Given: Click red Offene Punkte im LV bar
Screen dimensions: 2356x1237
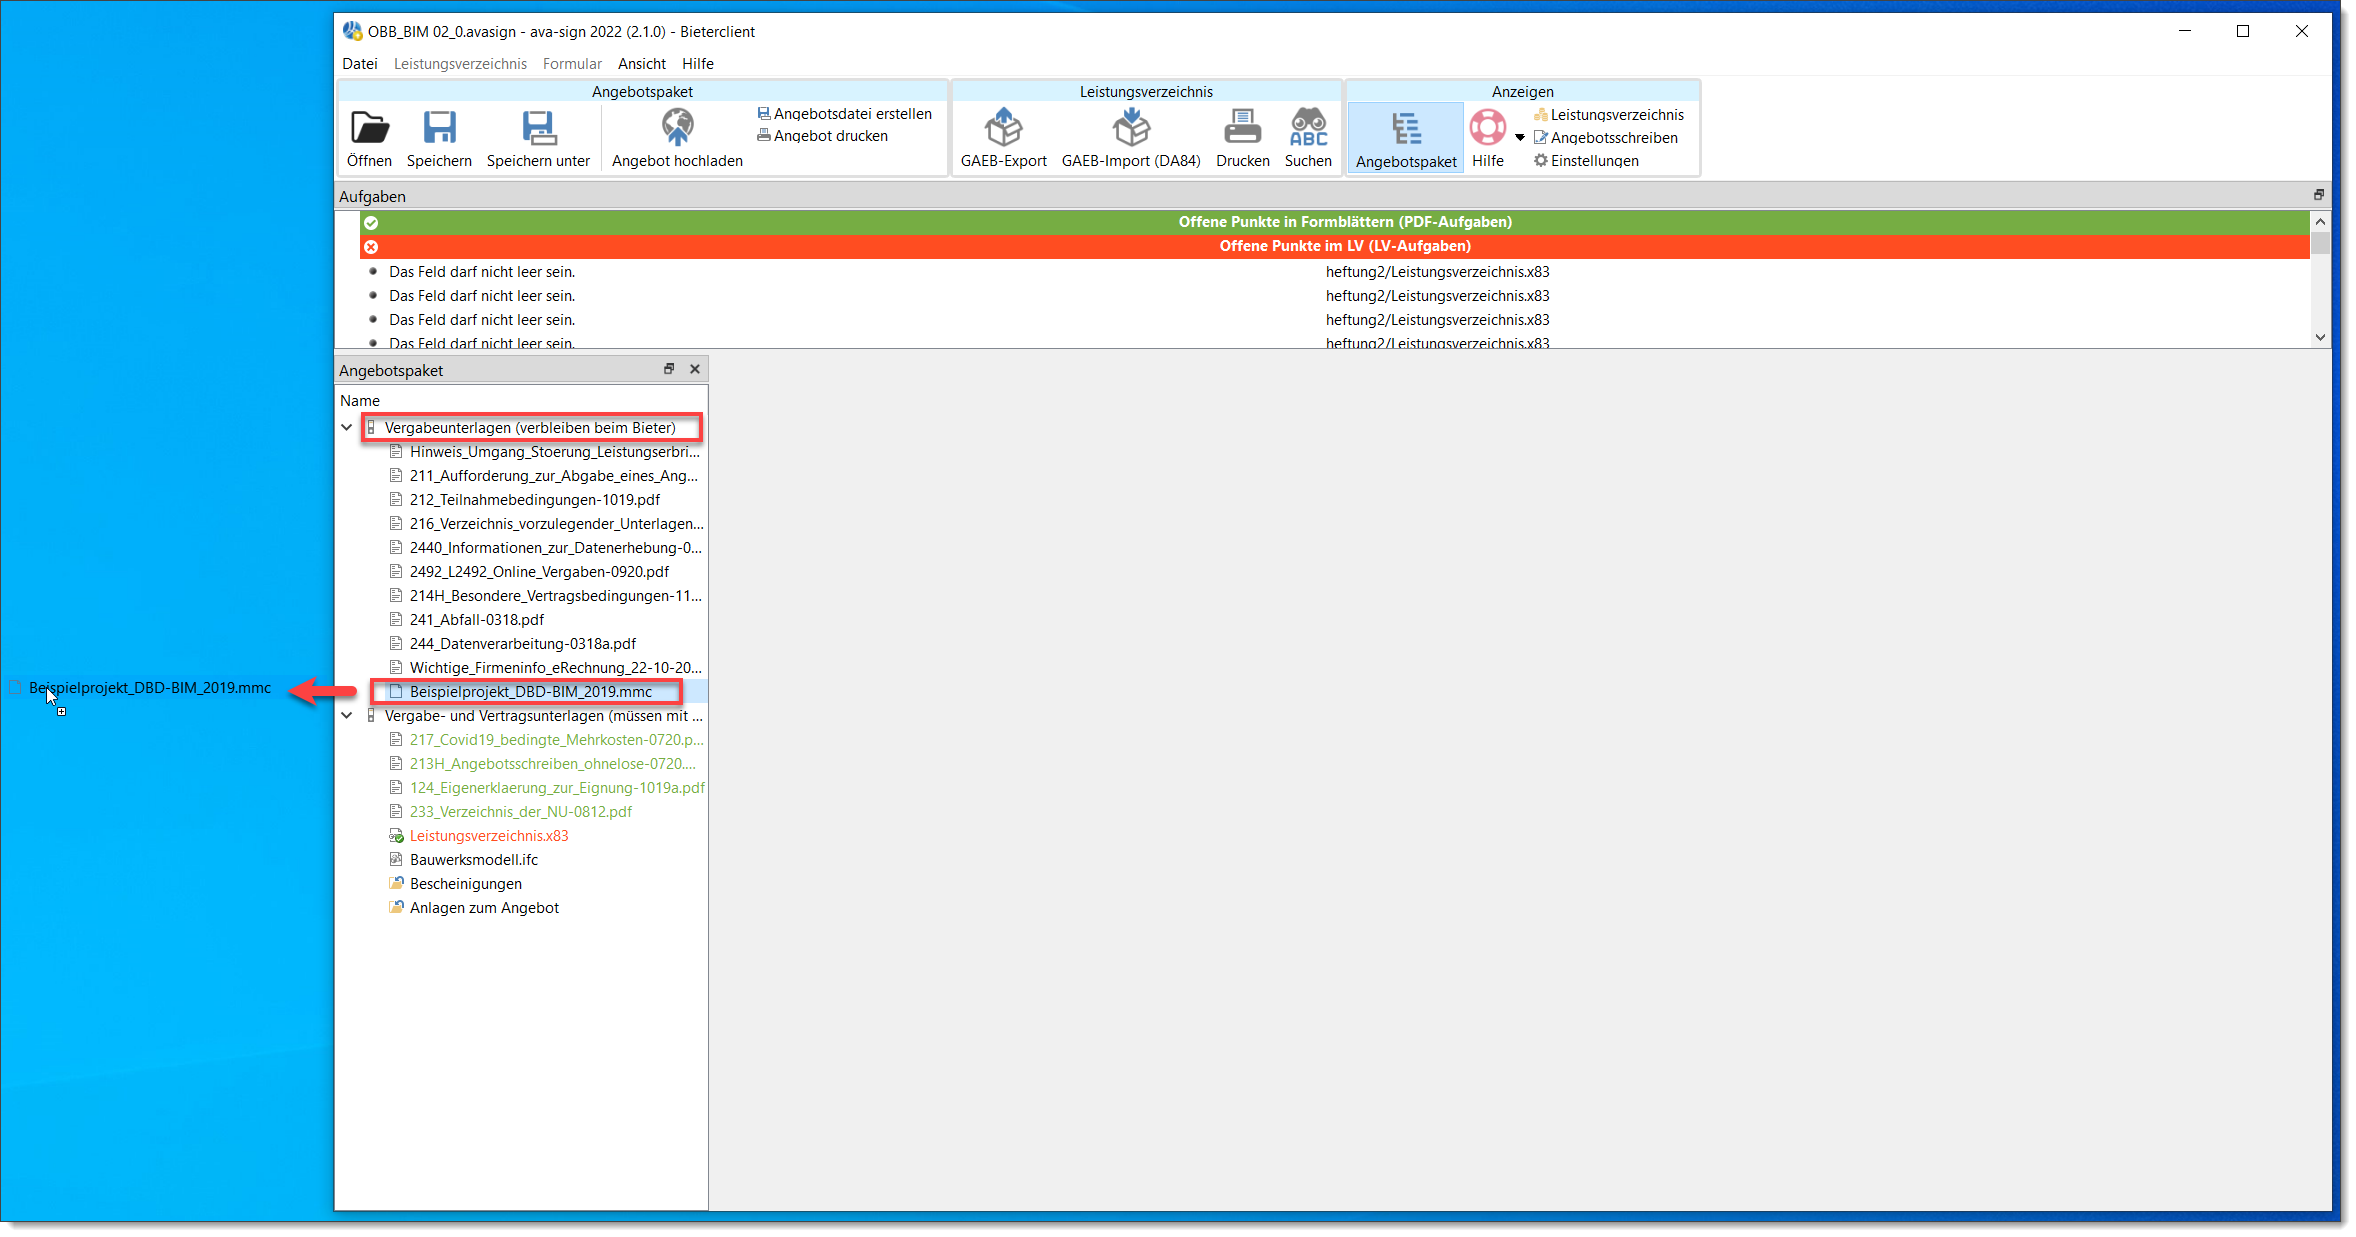Looking at the screenshot, I should click(1335, 246).
